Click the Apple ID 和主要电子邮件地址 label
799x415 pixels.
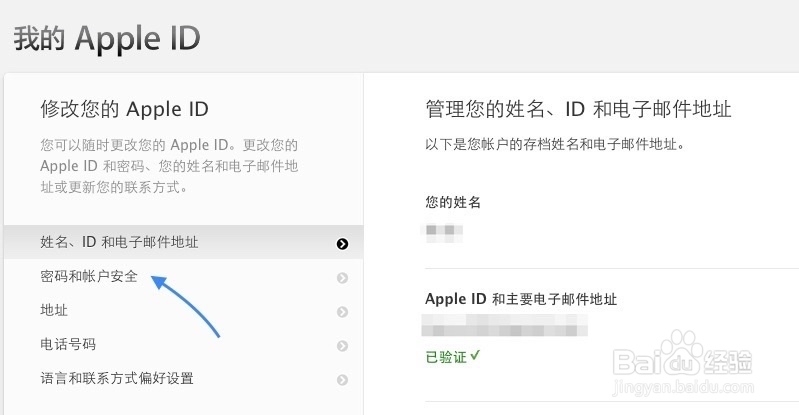pos(521,299)
